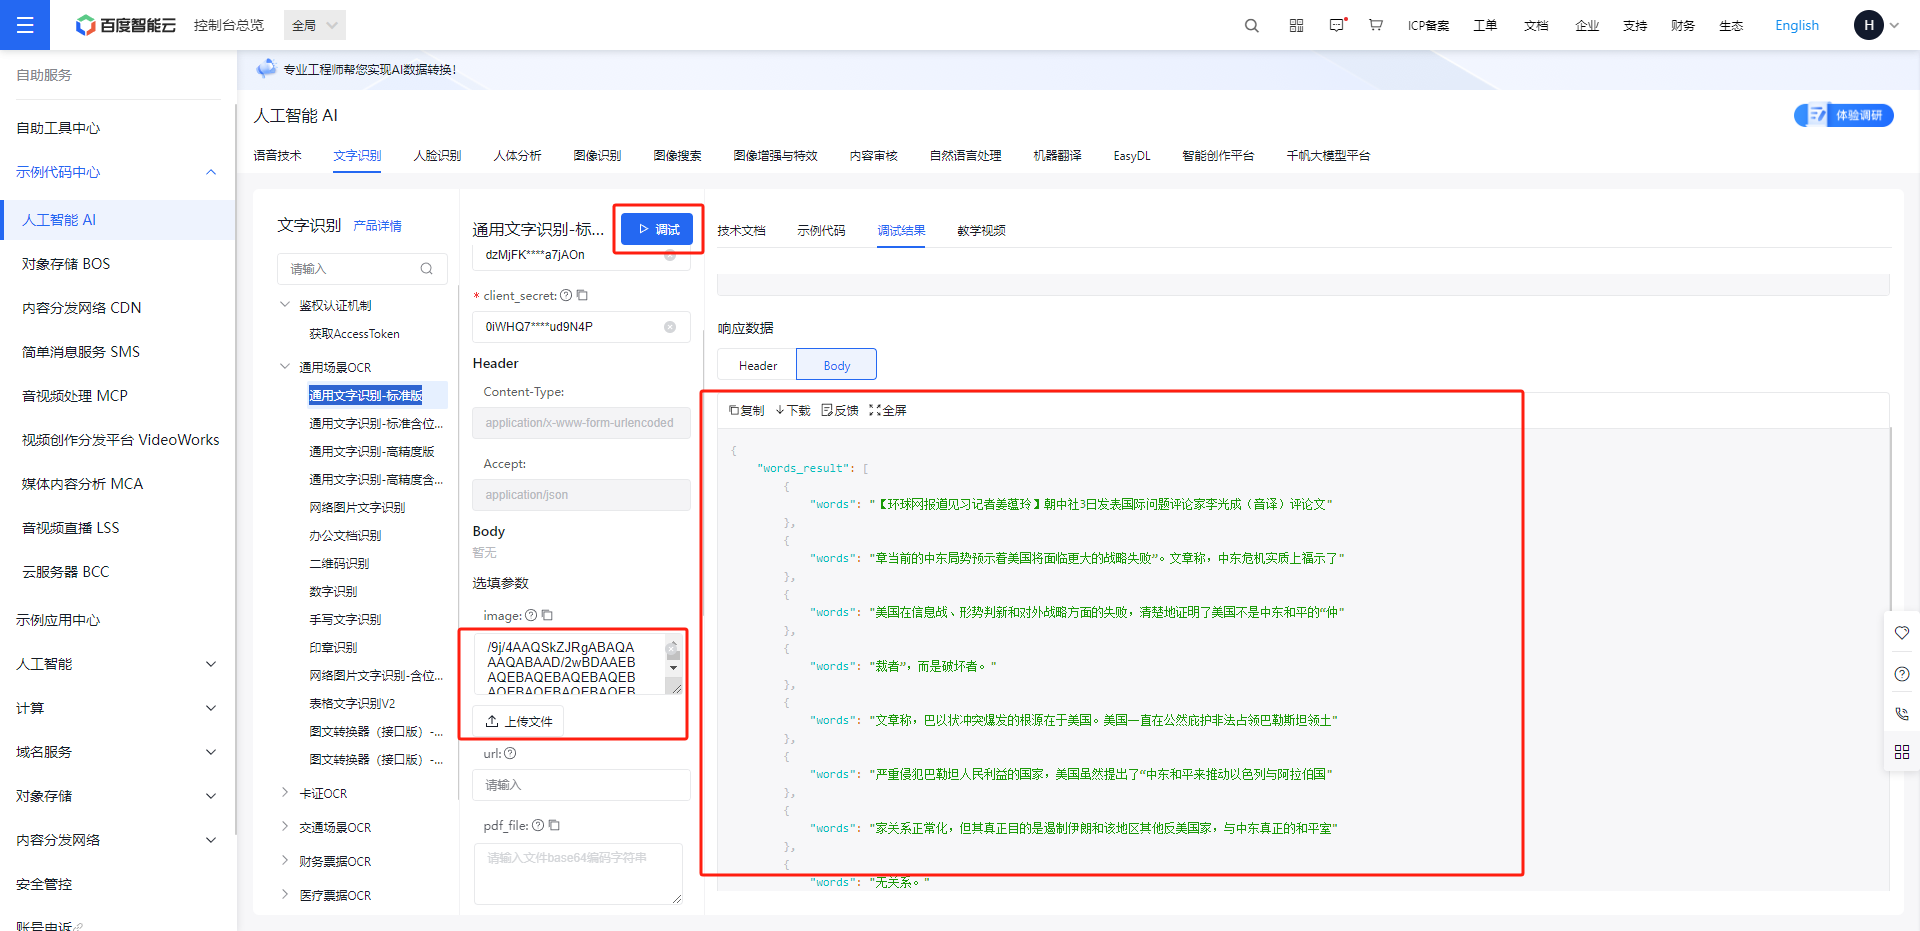
Task: Show the response Body tab
Action: click(x=837, y=365)
